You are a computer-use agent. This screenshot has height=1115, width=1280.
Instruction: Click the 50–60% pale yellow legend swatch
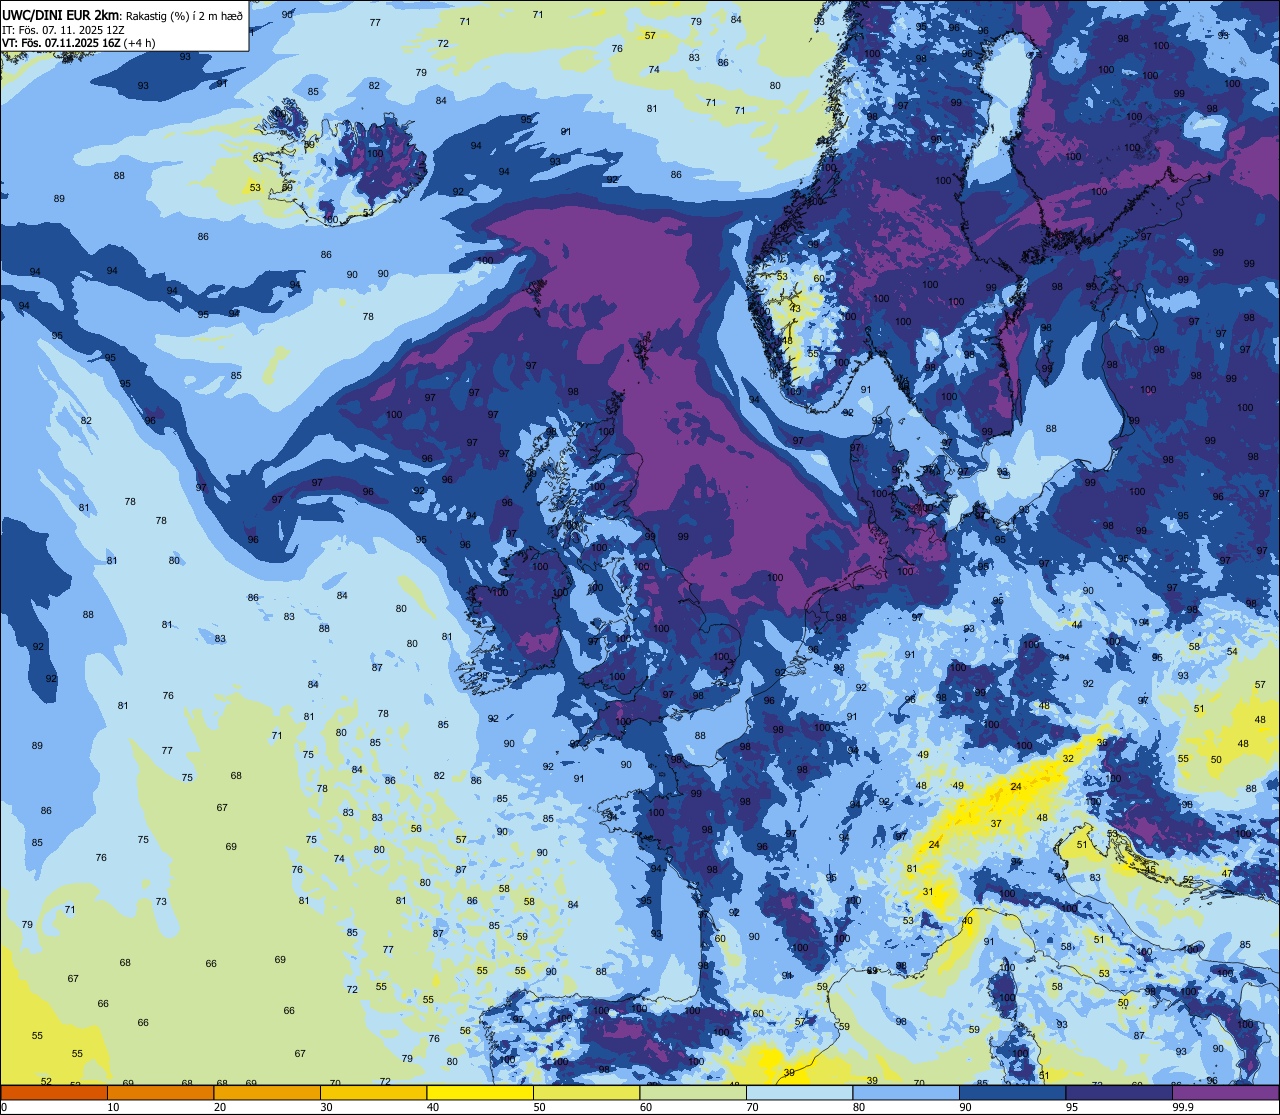[586, 1093]
